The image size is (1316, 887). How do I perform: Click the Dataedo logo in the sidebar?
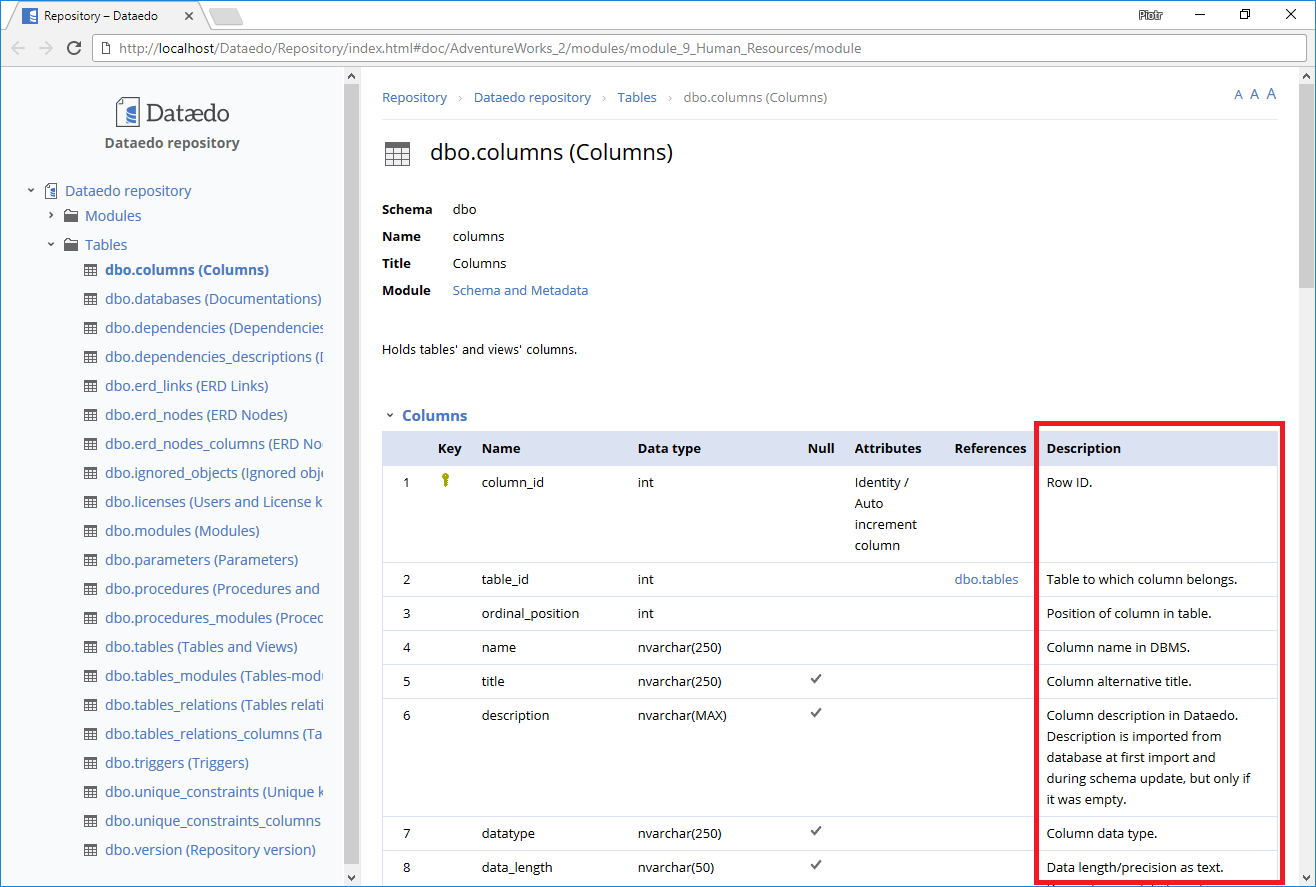click(x=172, y=112)
